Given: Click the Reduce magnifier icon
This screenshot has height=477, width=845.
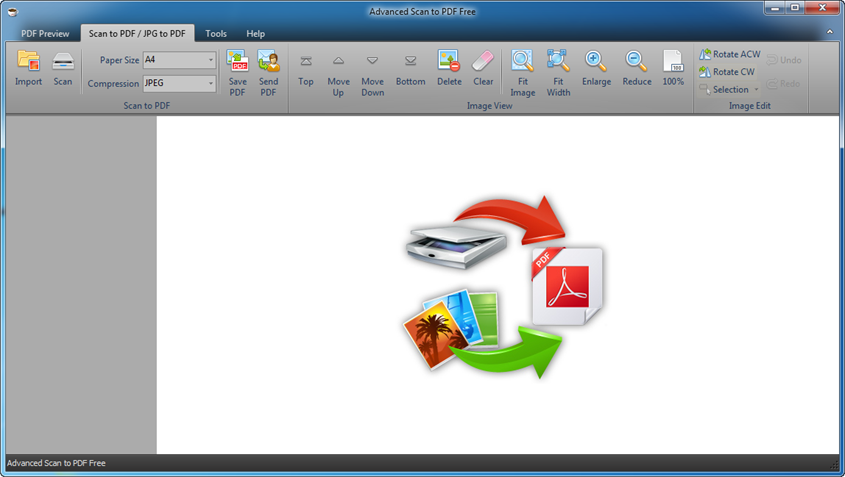Looking at the screenshot, I should click(636, 61).
